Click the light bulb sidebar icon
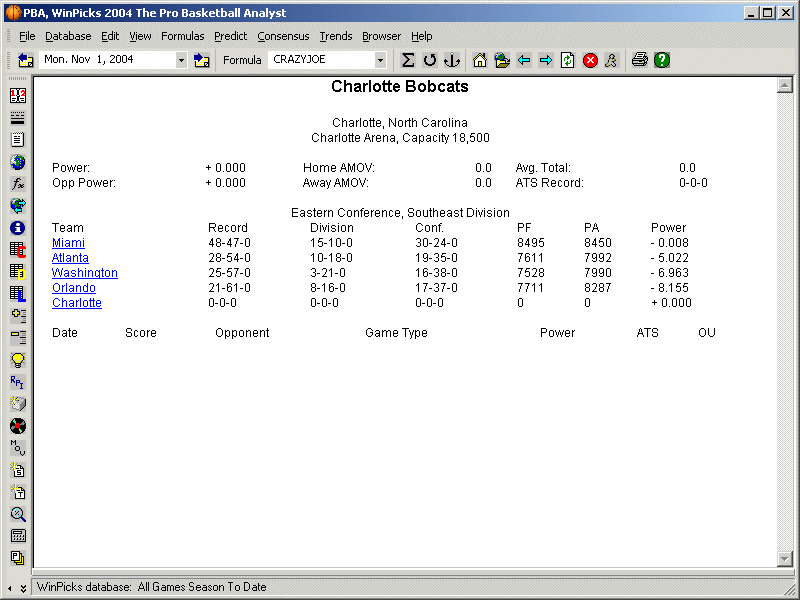 18,360
